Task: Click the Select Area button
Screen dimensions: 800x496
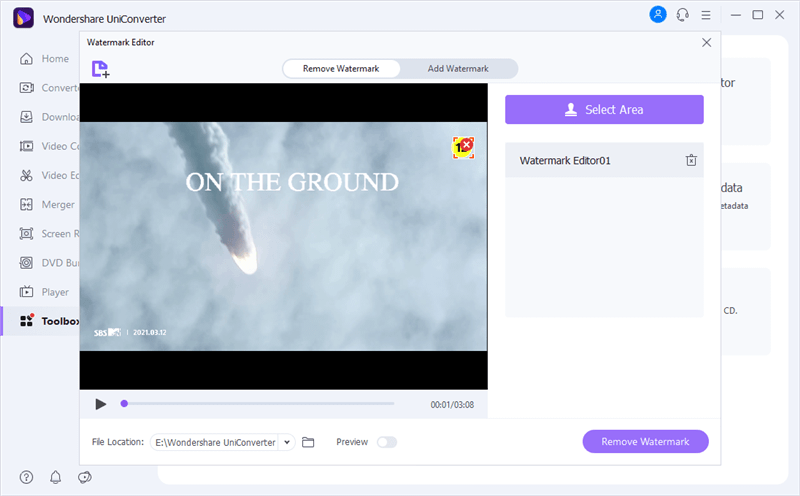Action: (x=604, y=109)
